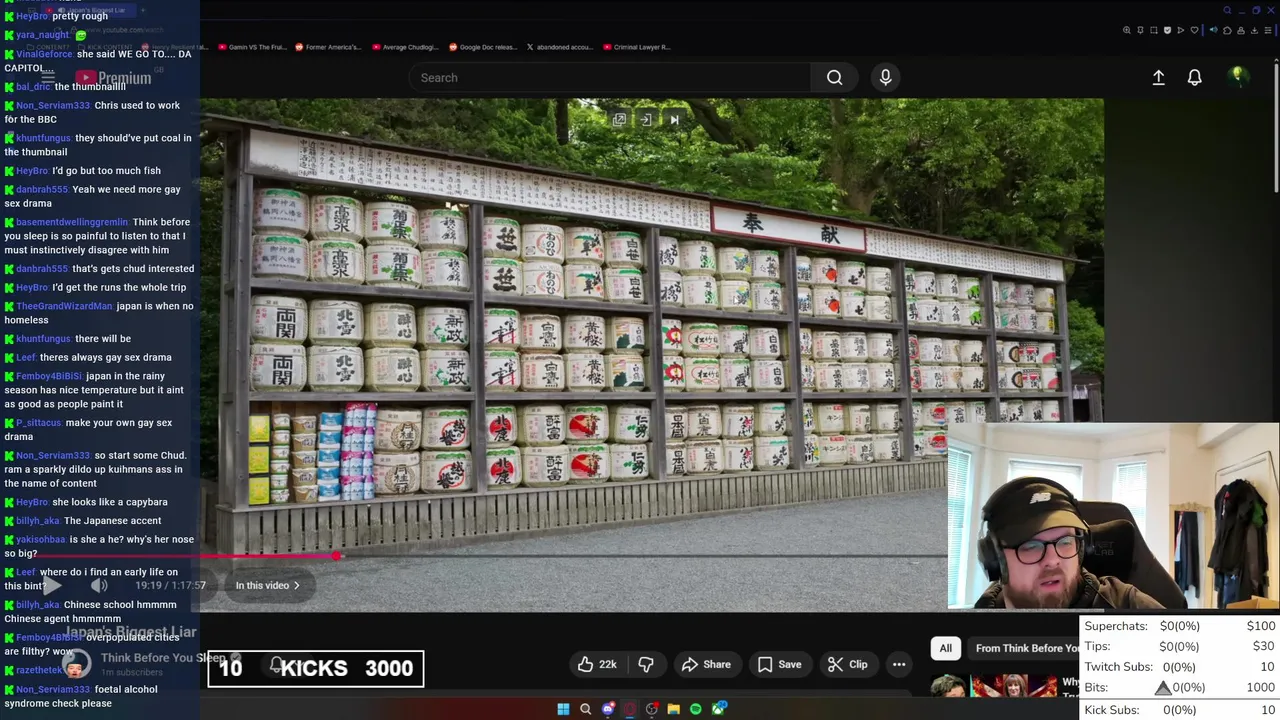Clip the video with scissors button
The width and height of the screenshot is (1280, 720).
click(x=847, y=664)
